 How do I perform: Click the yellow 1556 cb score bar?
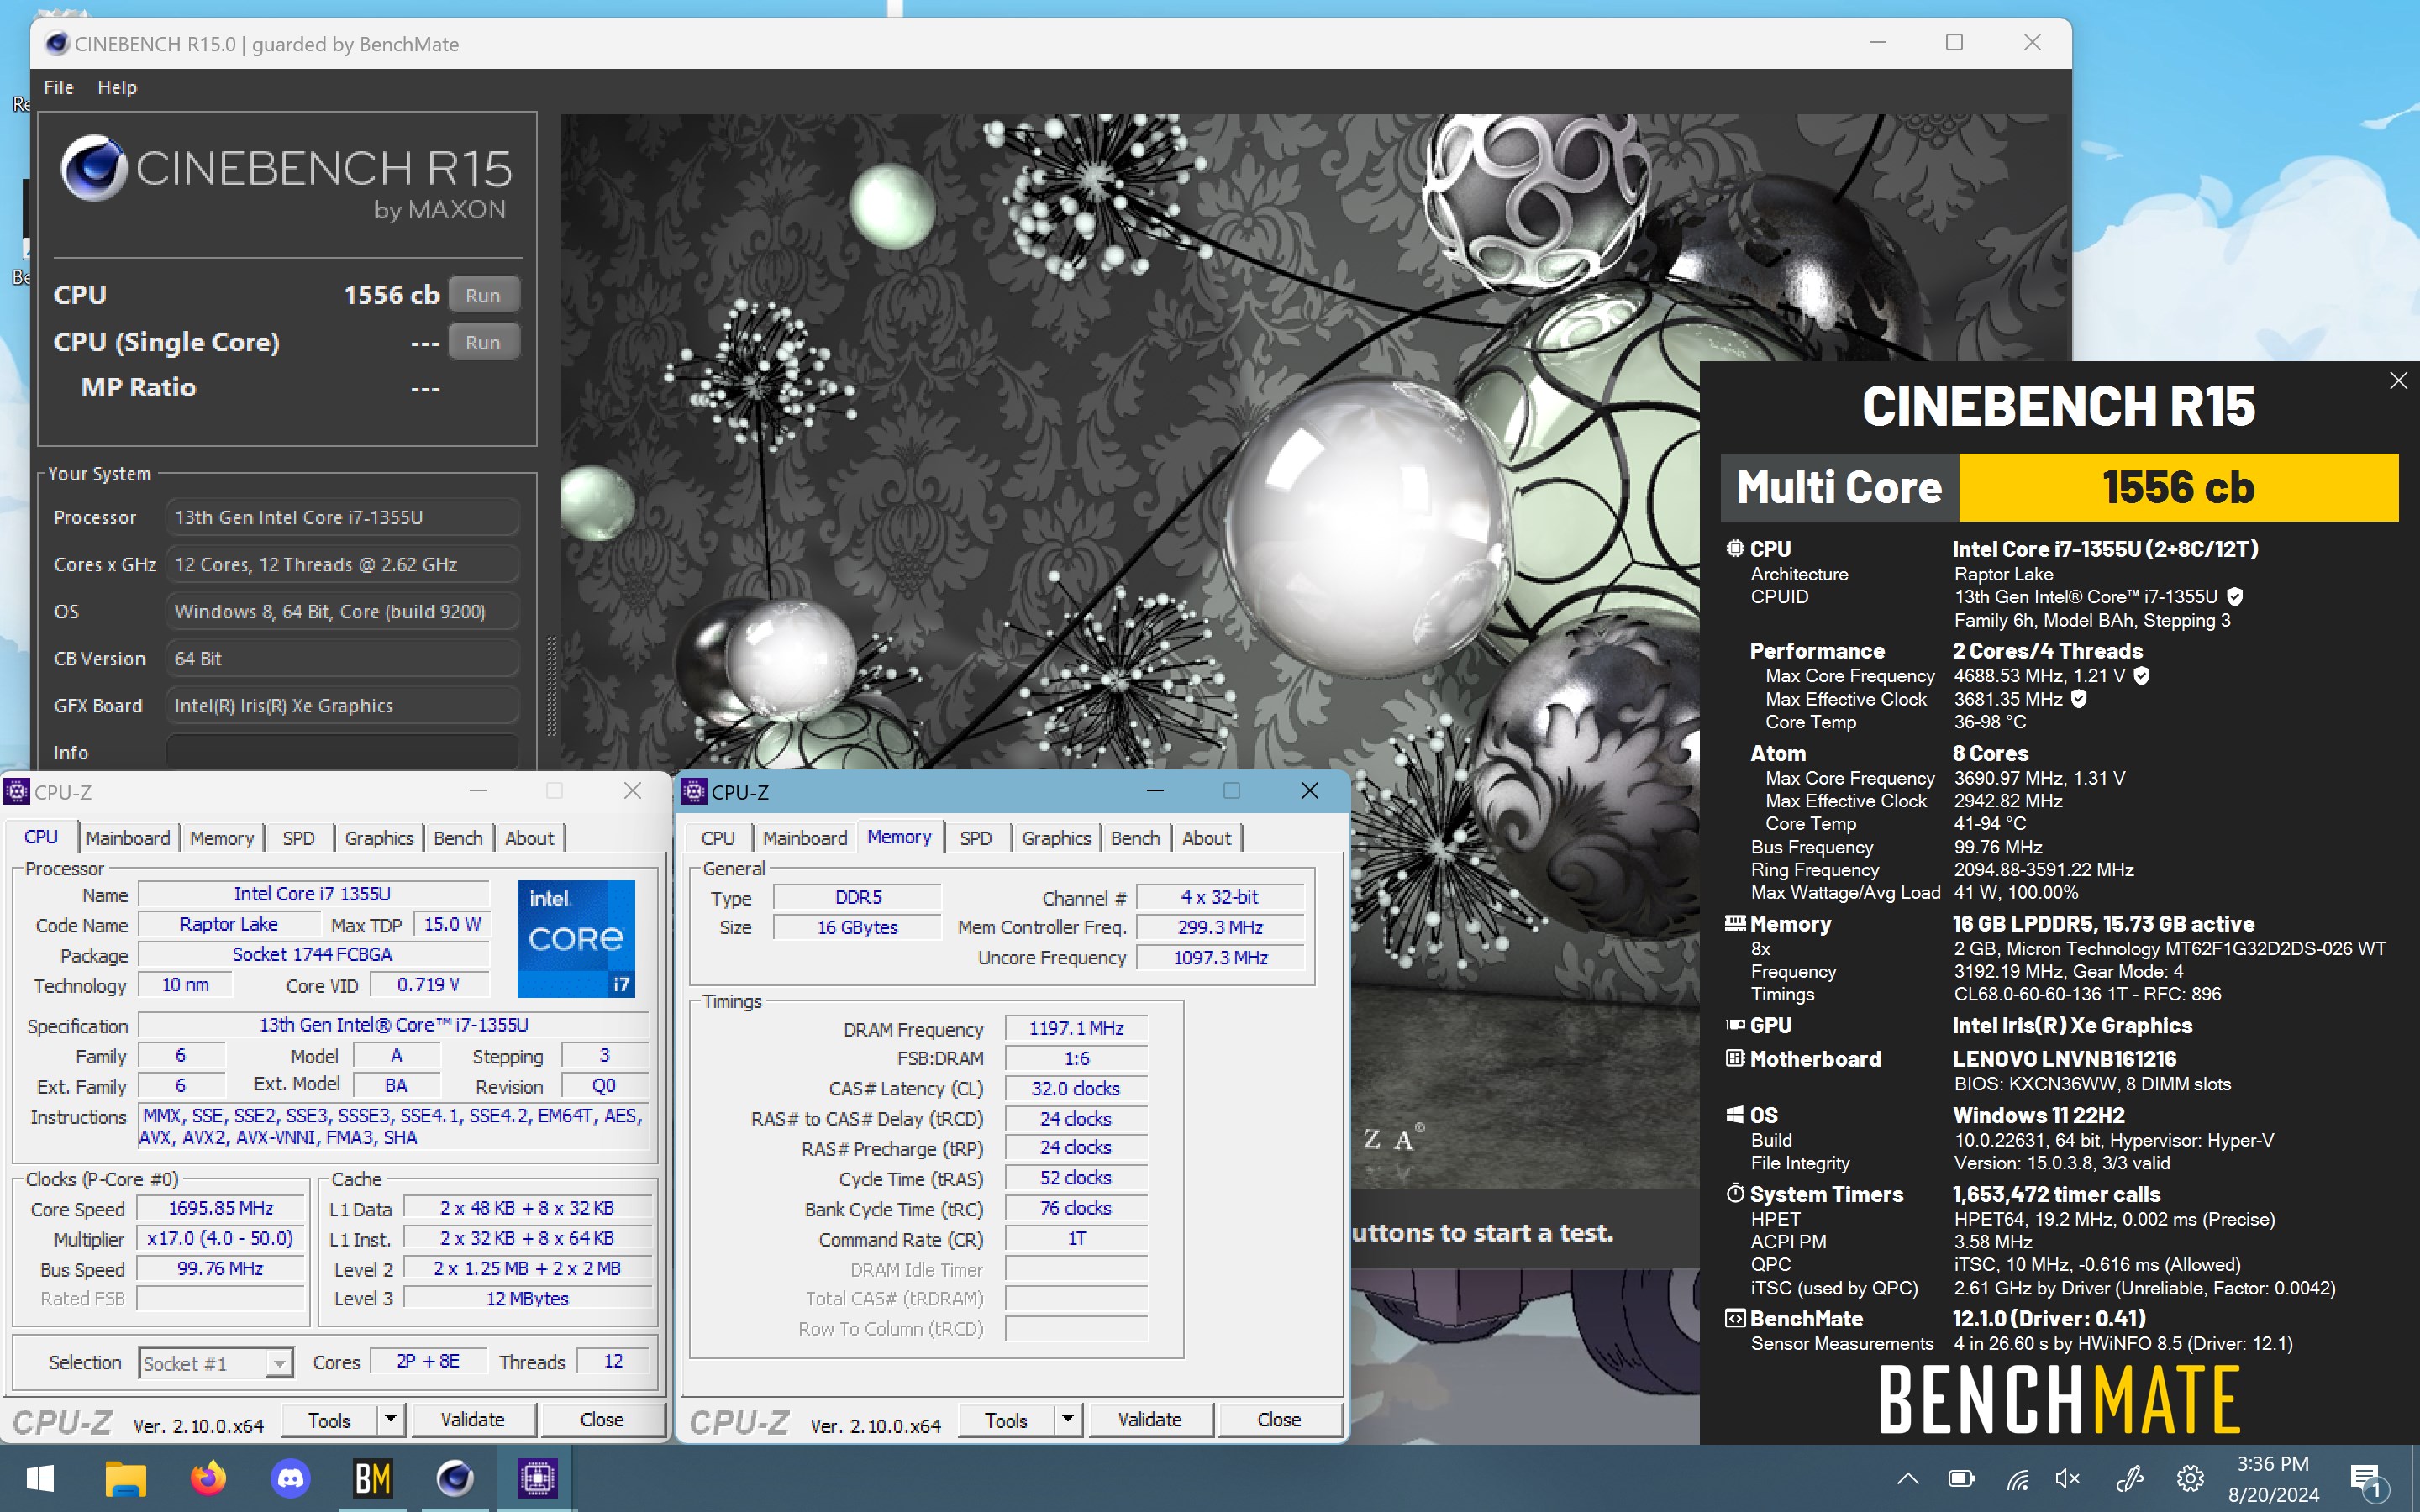(2178, 488)
